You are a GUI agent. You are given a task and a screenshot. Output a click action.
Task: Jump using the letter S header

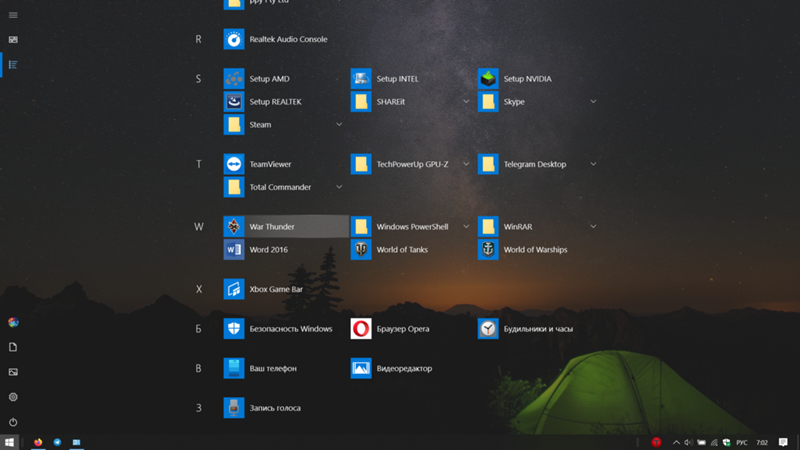[198, 79]
